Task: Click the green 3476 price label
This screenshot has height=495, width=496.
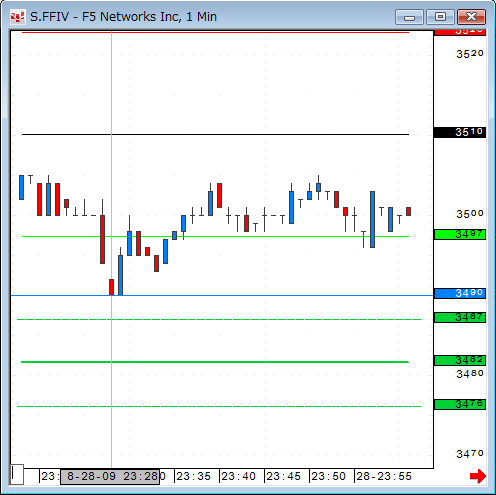Action: tap(460, 404)
